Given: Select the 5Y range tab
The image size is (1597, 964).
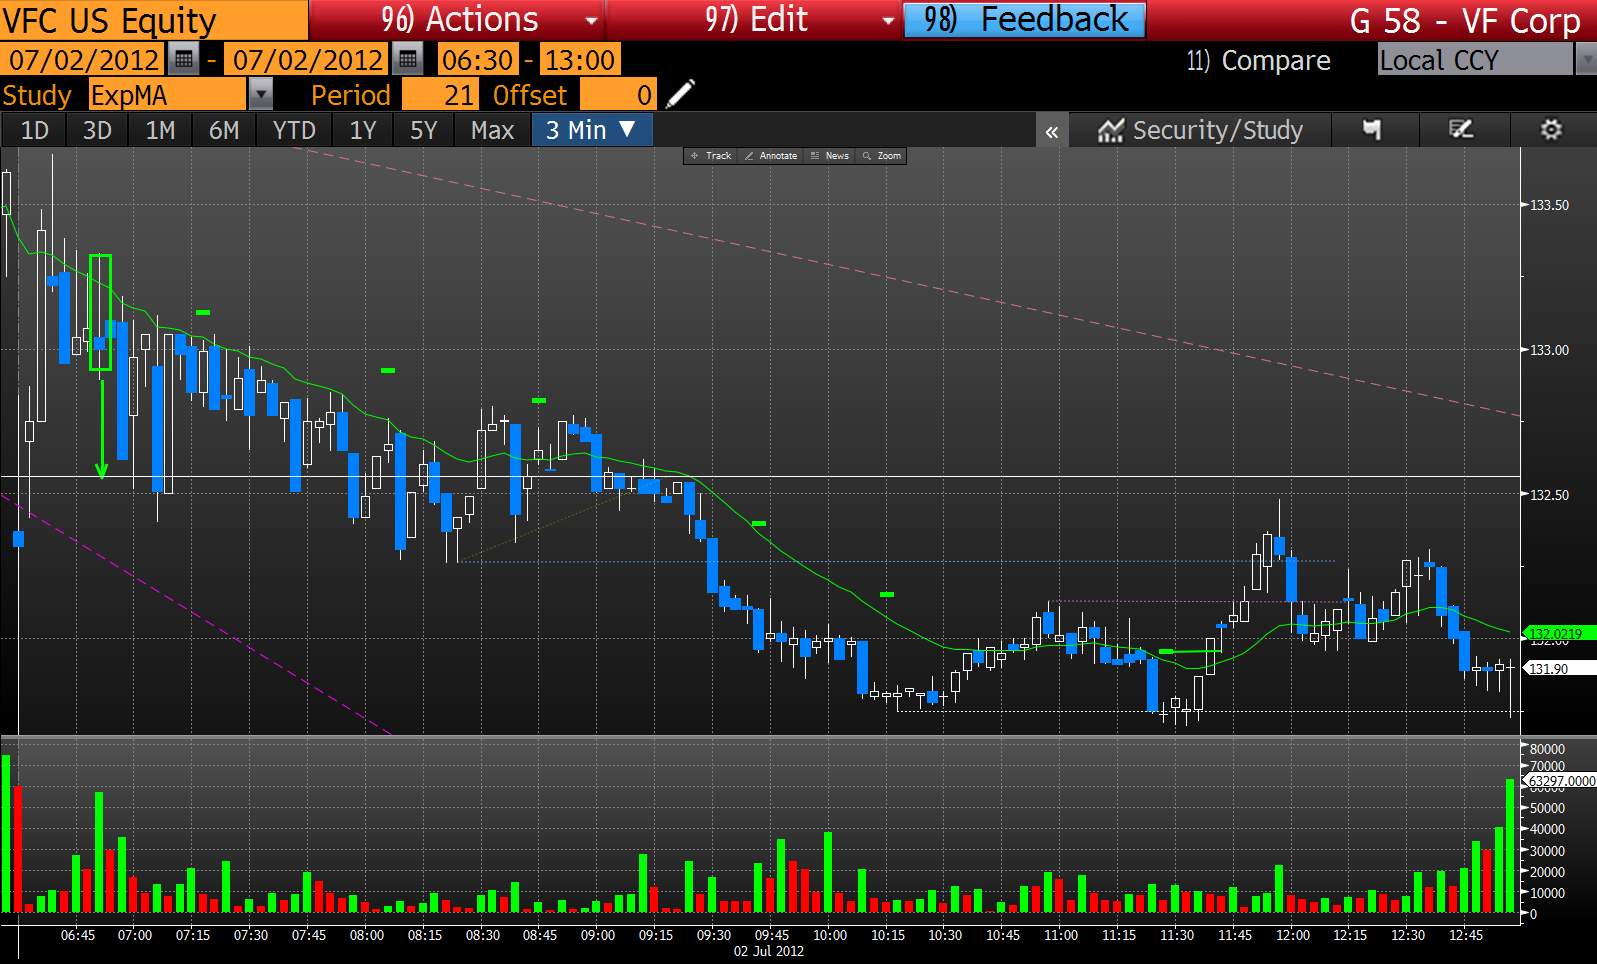Looking at the screenshot, I should point(424,130).
